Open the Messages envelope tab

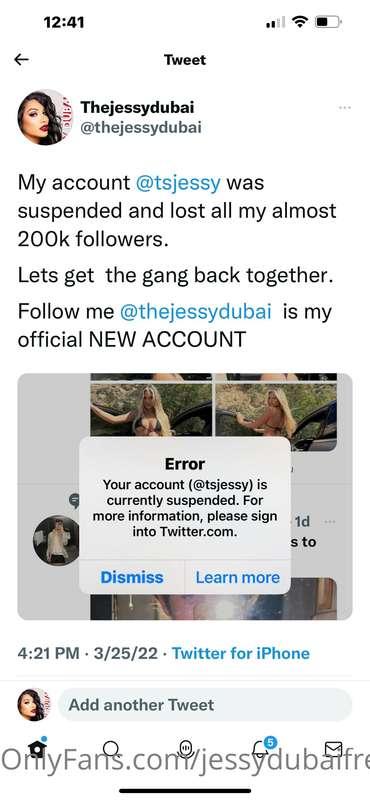[x=333, y=748]
